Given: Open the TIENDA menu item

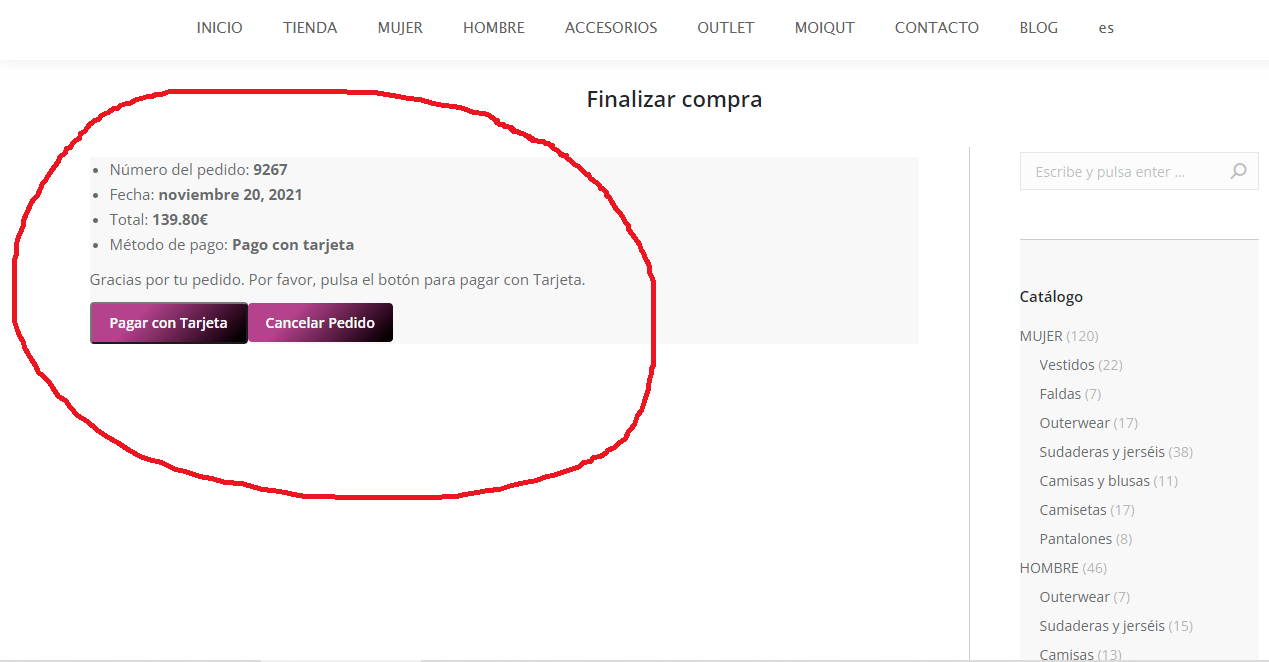Looking at the screenshot, I should click(x=310, y=28).
